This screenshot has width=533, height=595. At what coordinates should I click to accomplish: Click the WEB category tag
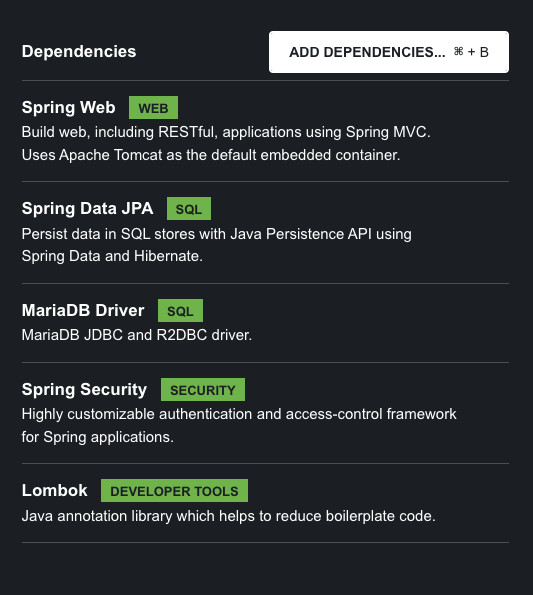pos(153,108)
